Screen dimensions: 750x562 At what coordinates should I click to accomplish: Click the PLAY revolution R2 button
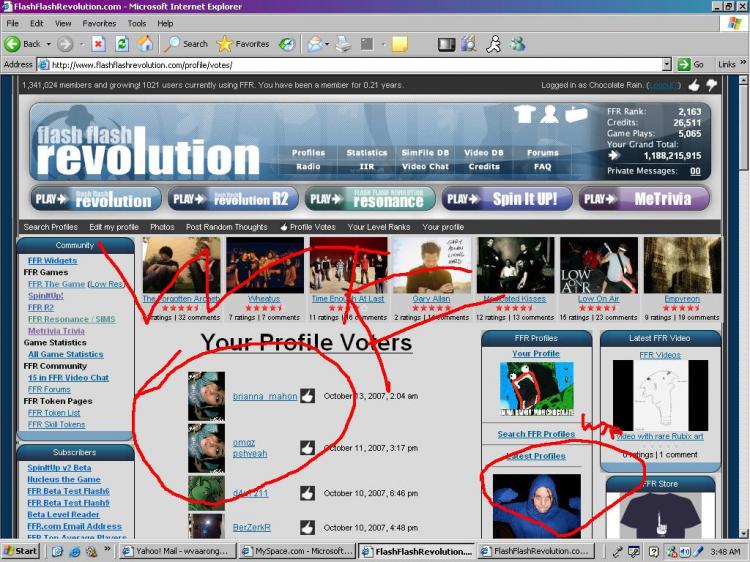pos(232,198)
